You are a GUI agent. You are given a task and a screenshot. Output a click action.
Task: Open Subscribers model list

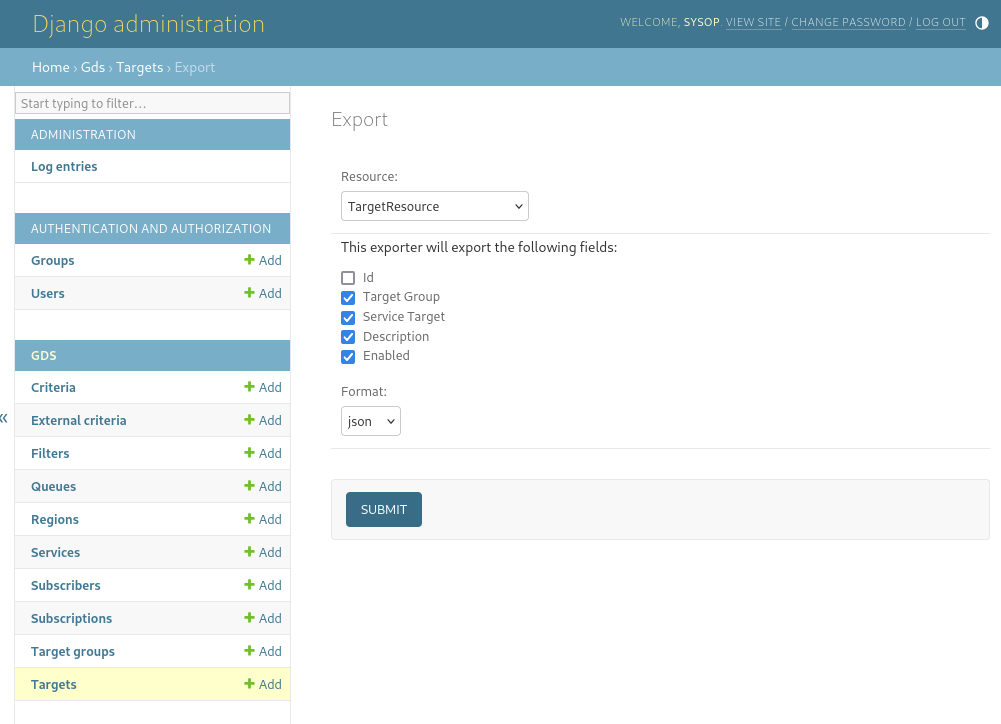click(x=66, y=585)
